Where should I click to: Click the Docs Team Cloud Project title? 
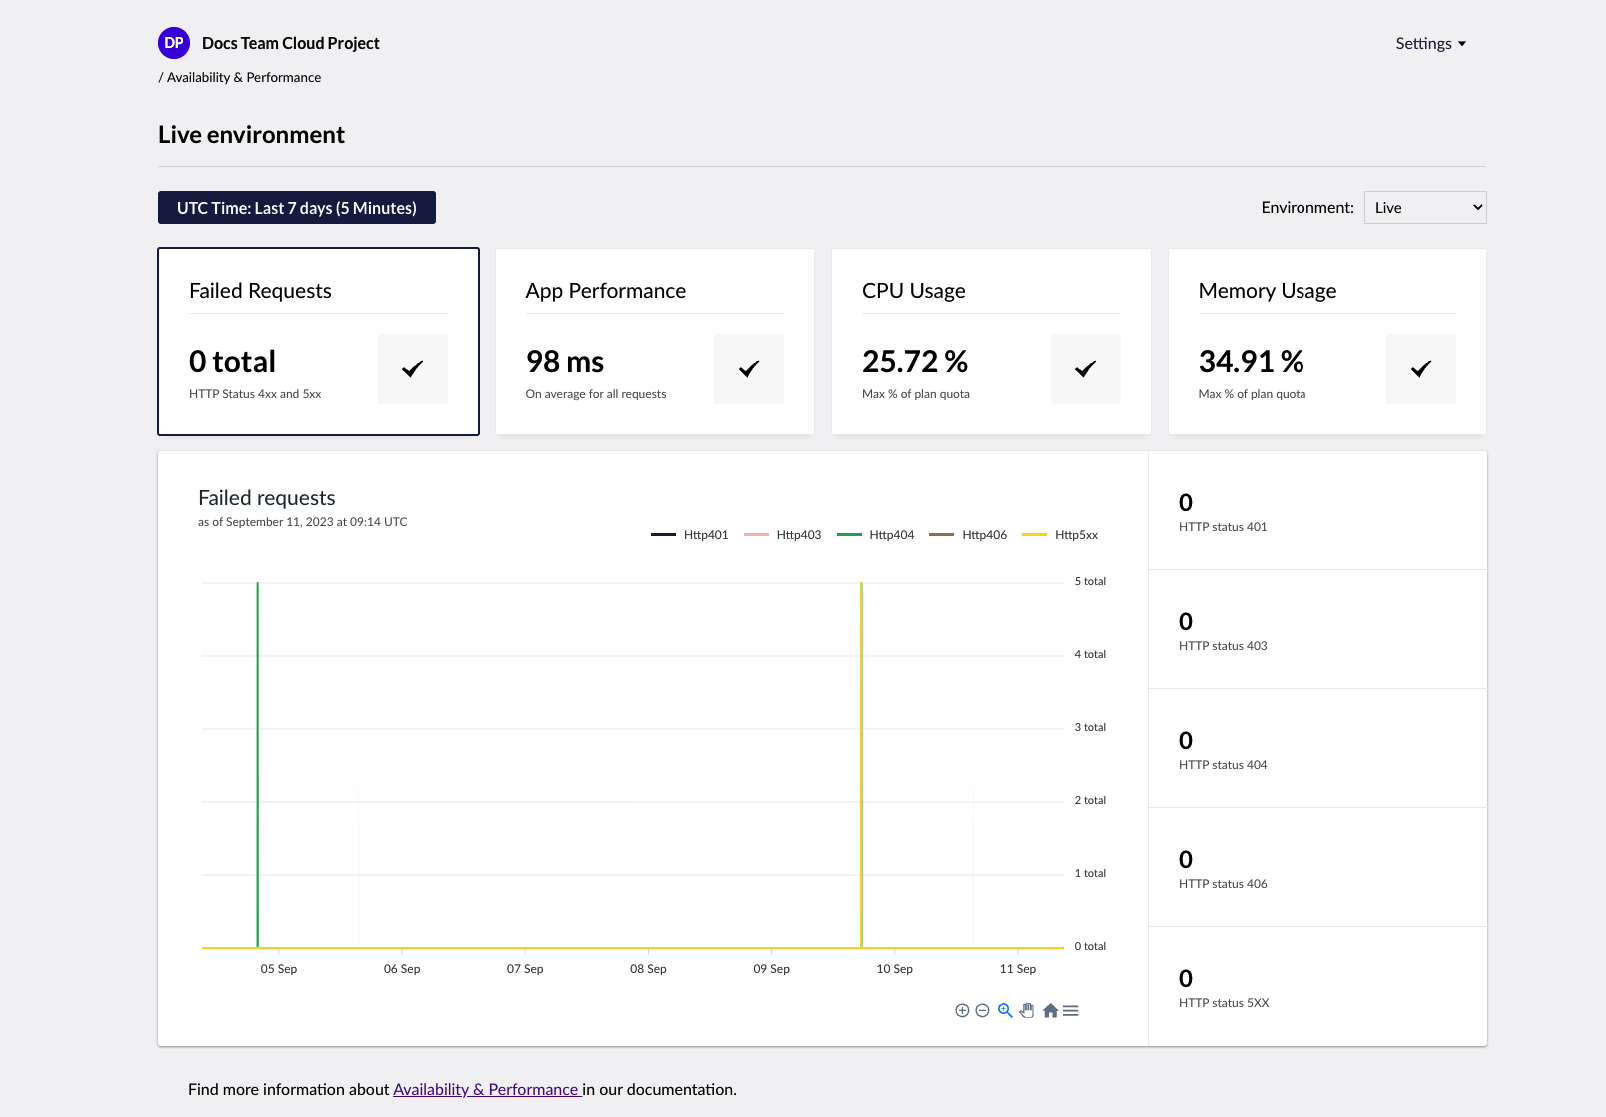[x=291, y=43]
